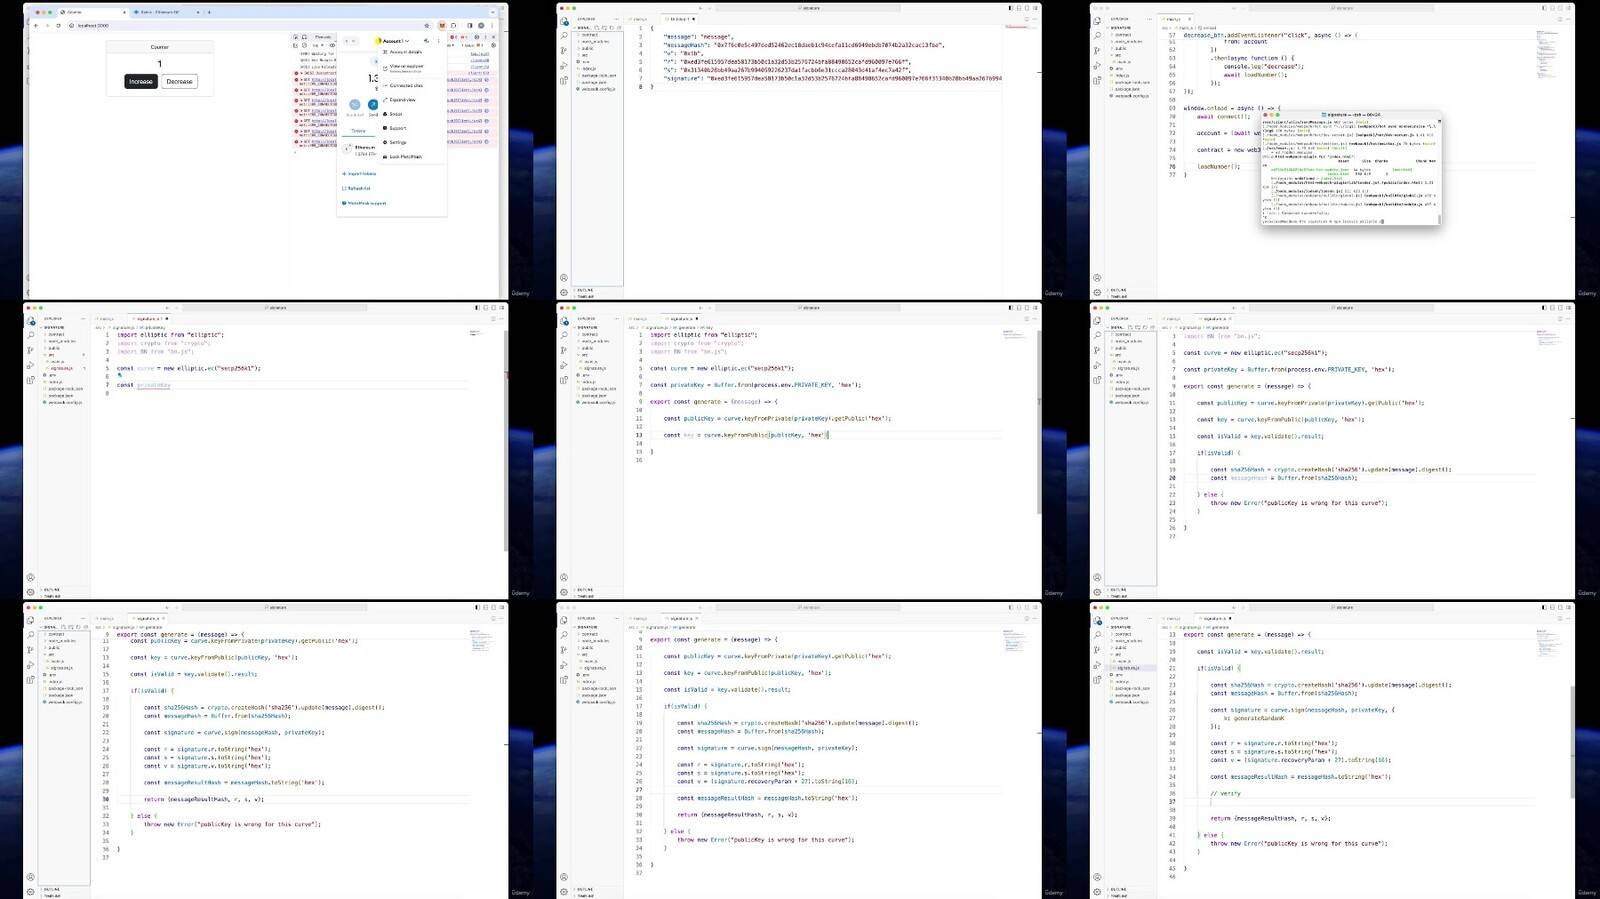This screenshot has height=899, width=1600.
Task: Go back using Chrome's back arrow
Action: pos(36,25)
